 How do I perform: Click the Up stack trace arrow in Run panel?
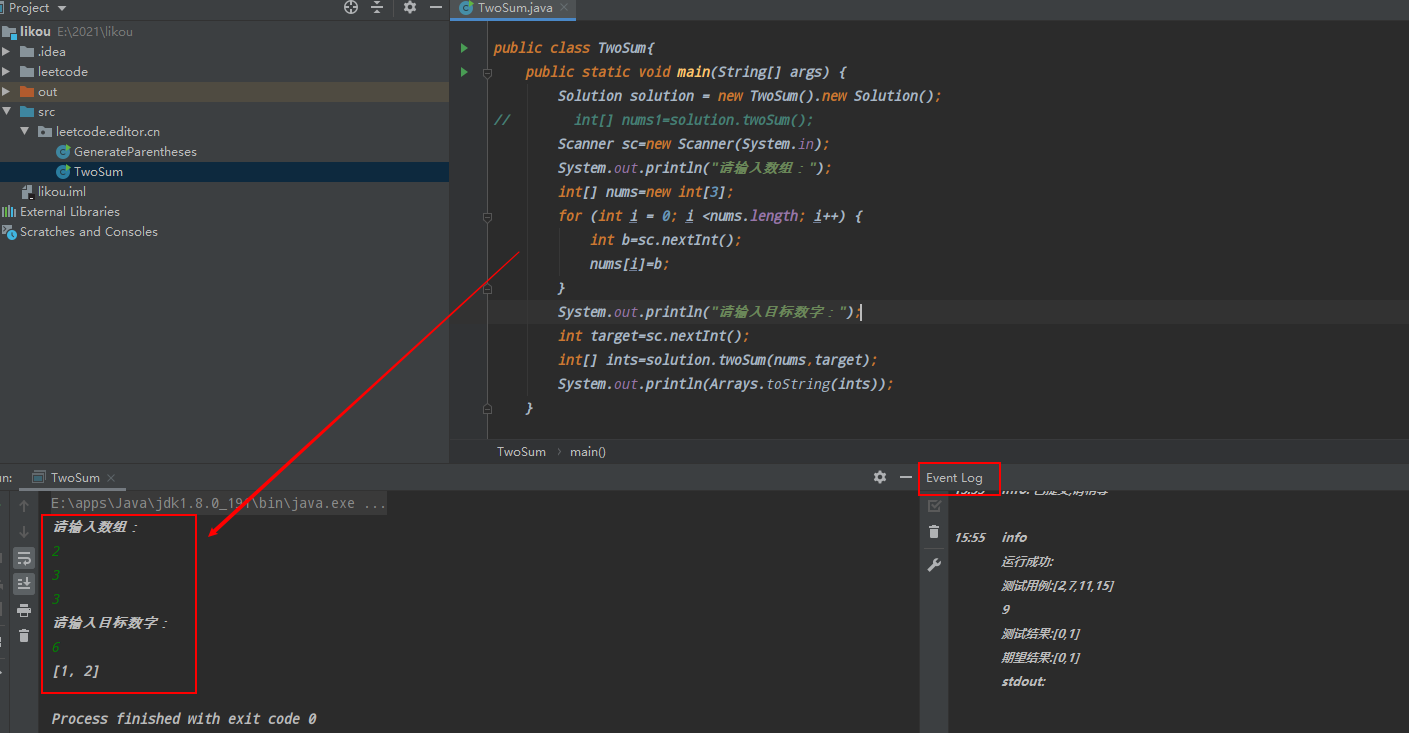(x=24, y=506)
